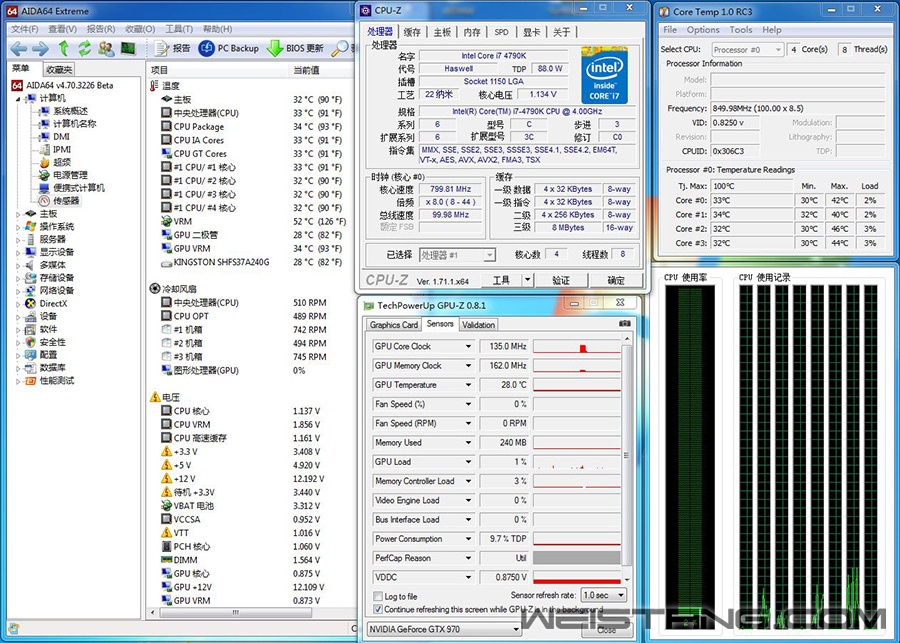This screenshot has width=900, height=643.
Task: Expand the 存储设备 tree node
Action: (x=18, y=278)
